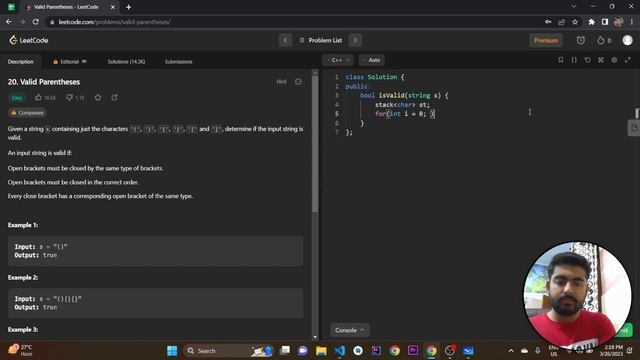Viewport: 640px width, 360px height.
Task: Open the C++ language dropdown
Action: 338,60
